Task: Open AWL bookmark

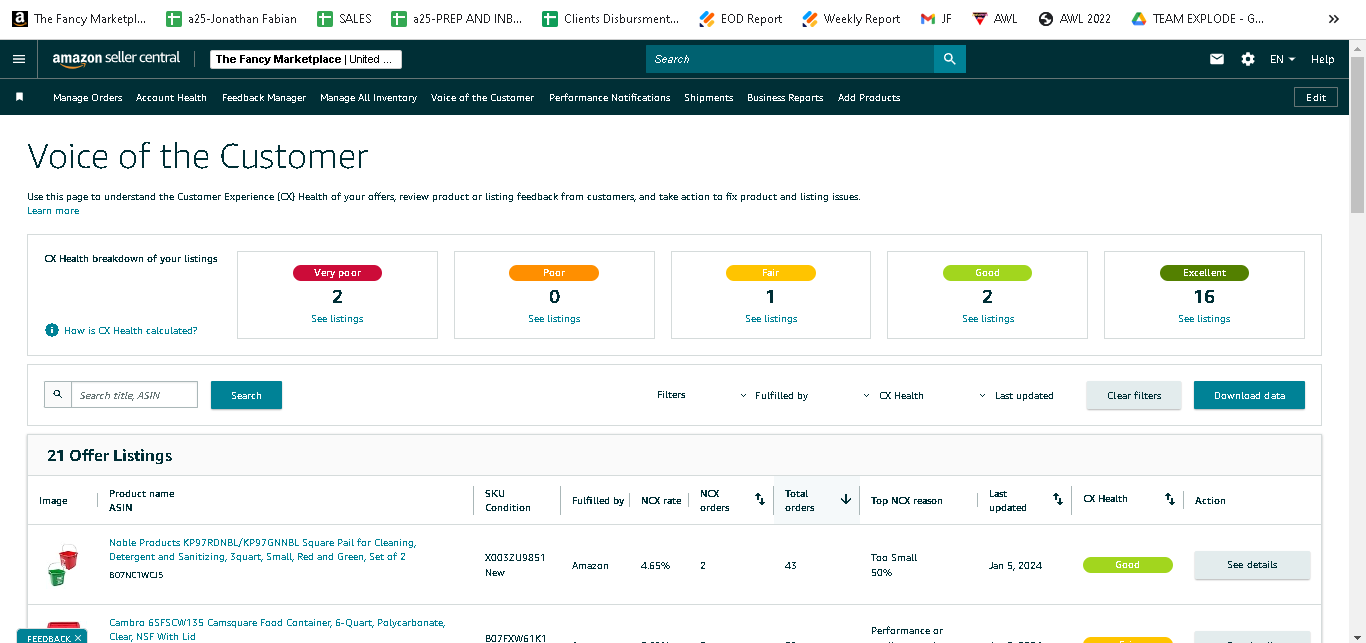Action: pyautogui.click(x=995, y=19)
